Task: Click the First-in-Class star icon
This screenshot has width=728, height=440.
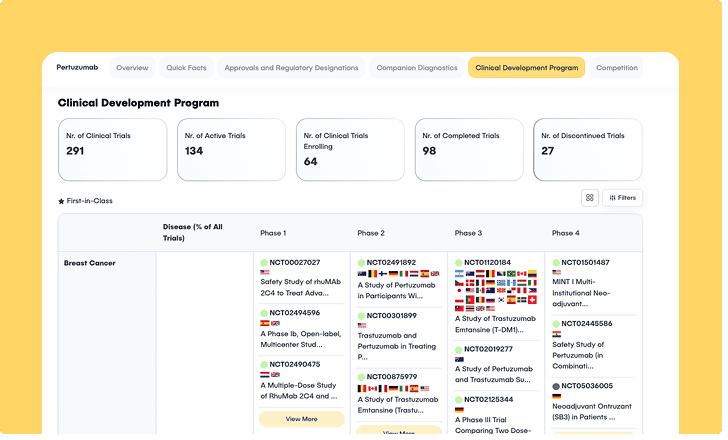Action: [x=61, y=201]
